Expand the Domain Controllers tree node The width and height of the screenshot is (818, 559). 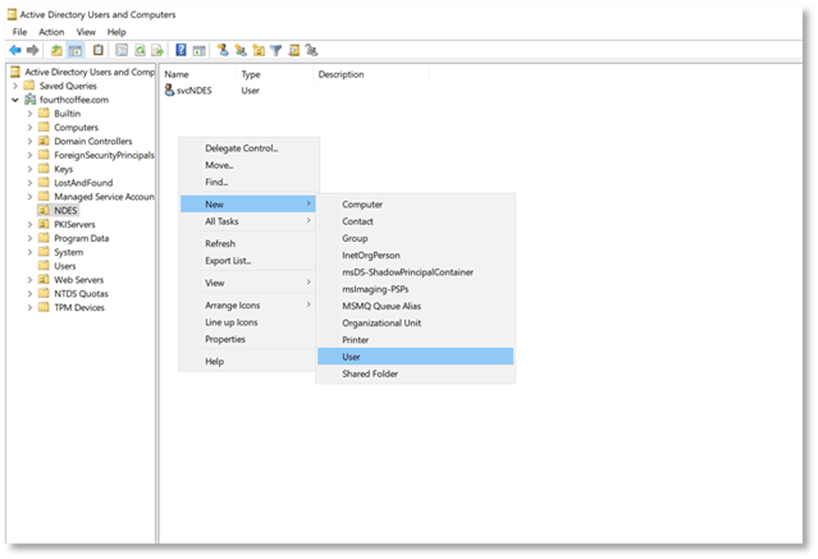(x=29, y=142)
